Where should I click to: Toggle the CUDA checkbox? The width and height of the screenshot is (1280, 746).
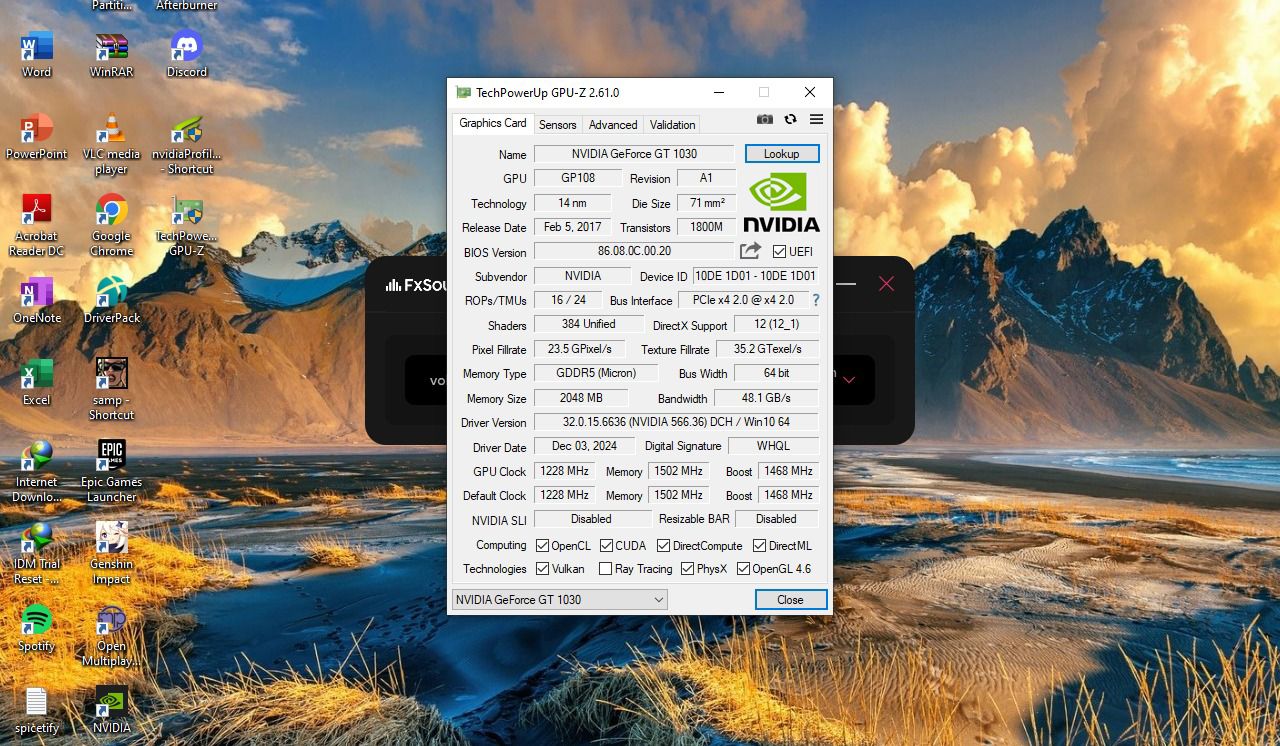point(606,545)
